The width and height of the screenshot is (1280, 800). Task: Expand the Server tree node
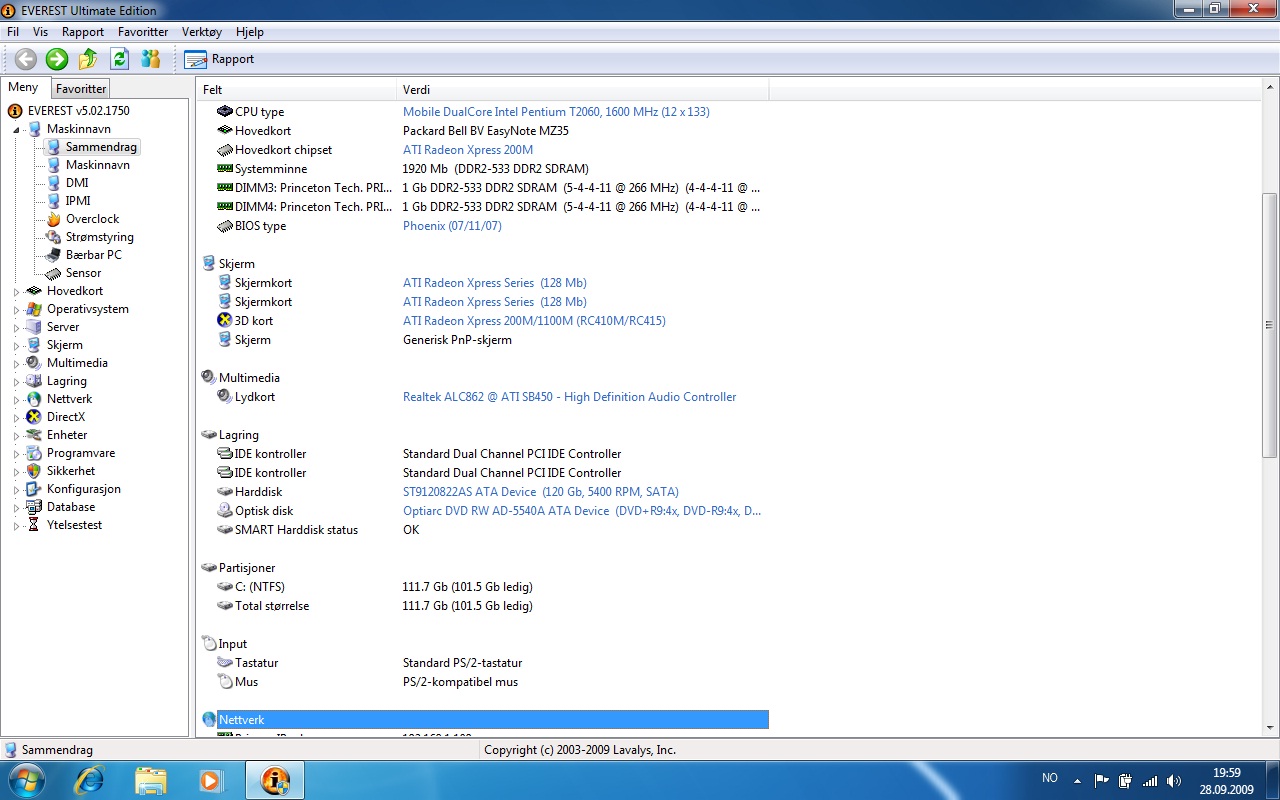click(x=16, y=328)
